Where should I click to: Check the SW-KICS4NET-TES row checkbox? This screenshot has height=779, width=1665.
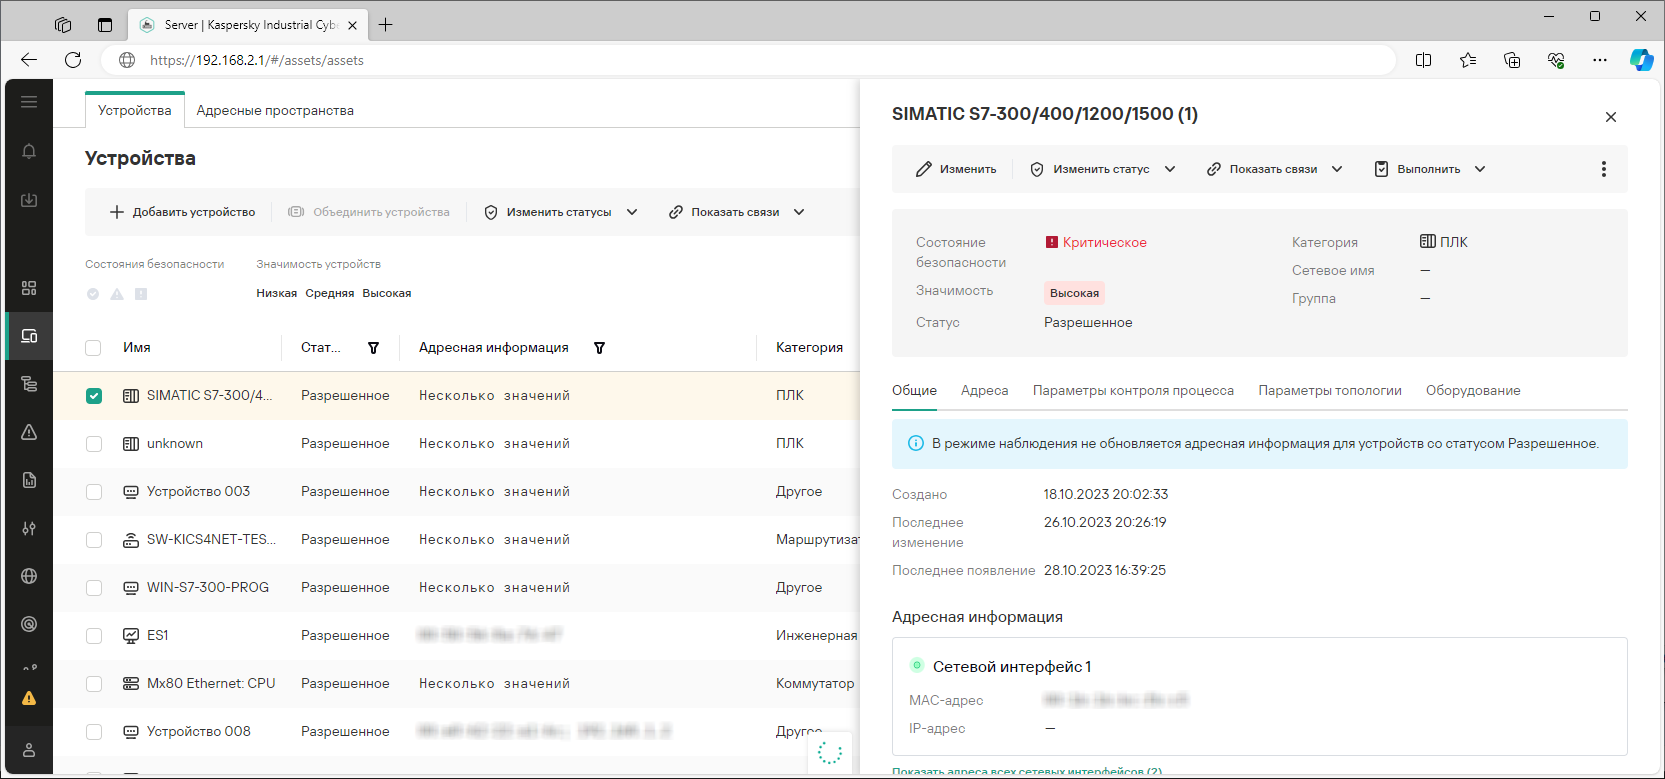94,540
